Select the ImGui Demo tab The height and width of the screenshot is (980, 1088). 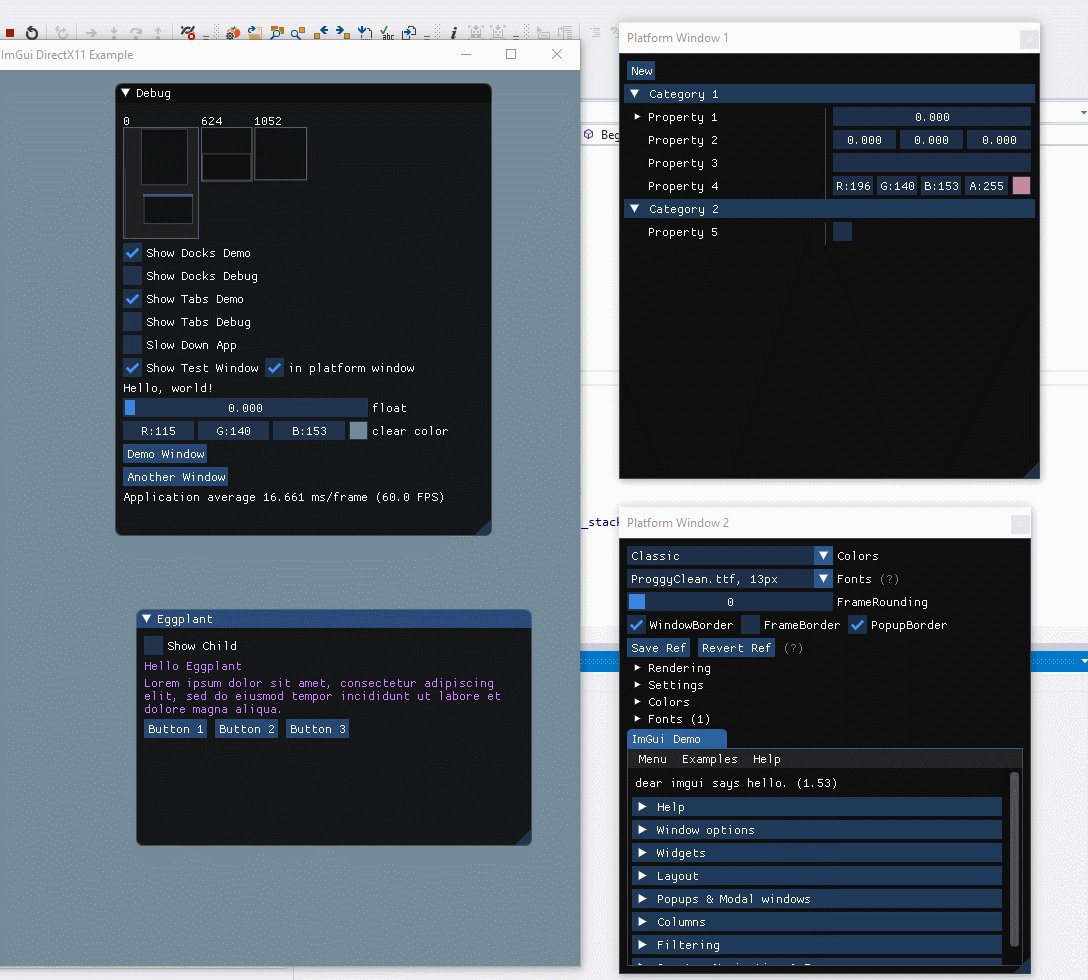click(677, 738)
